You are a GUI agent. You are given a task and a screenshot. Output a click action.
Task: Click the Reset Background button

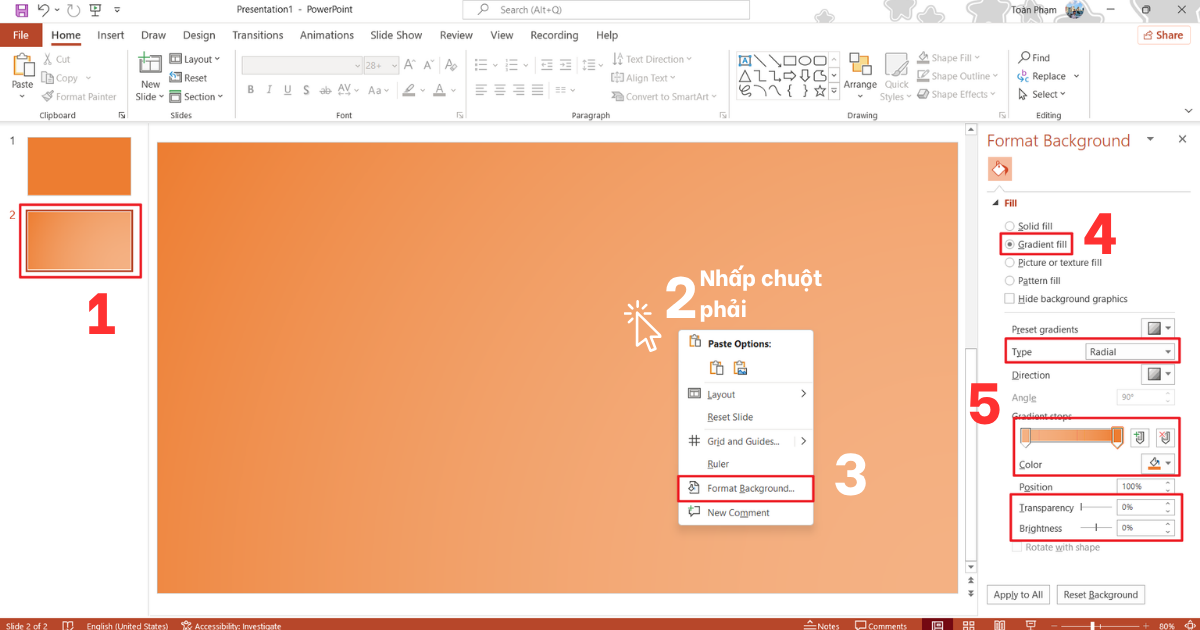(1100, 595)
